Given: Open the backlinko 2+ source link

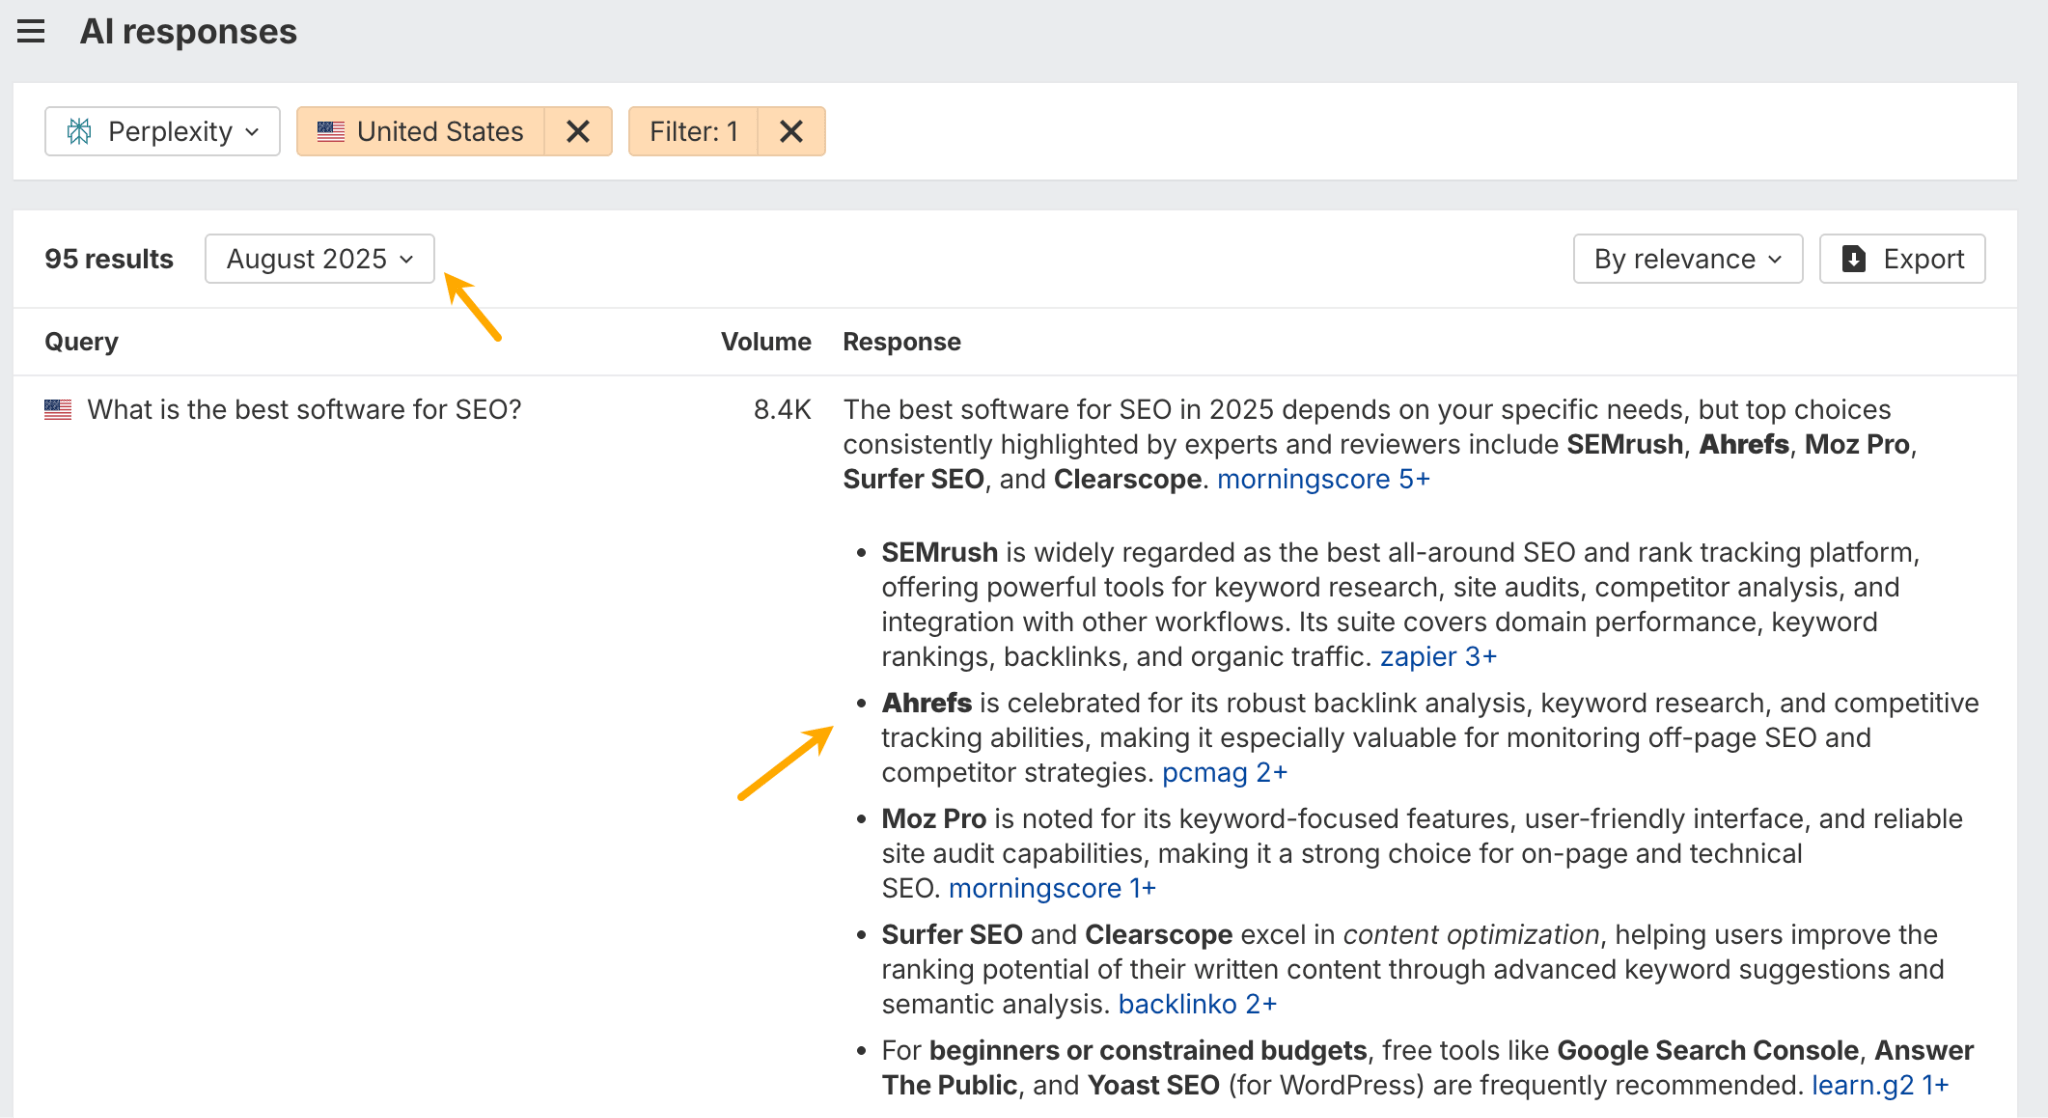Looking at the screenshot, I should pyautogui.click(x=1197, y=1004).
